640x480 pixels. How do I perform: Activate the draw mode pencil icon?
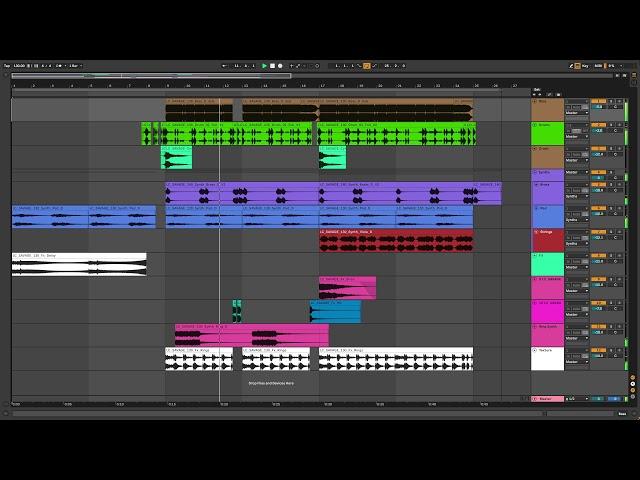point(571,66)
